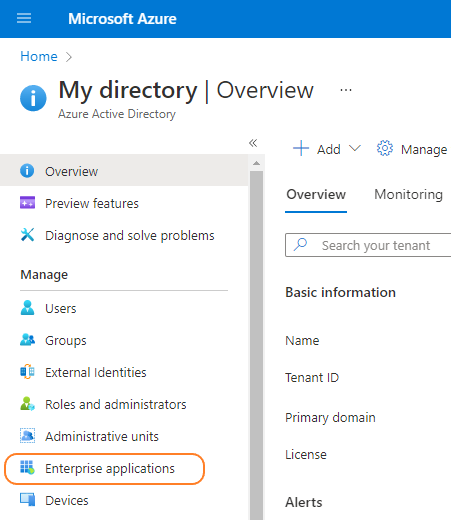Viewport: 451px width, 520px height.
Task: Click the Enterprise applications grid icon
Action: tap(27, 467)
